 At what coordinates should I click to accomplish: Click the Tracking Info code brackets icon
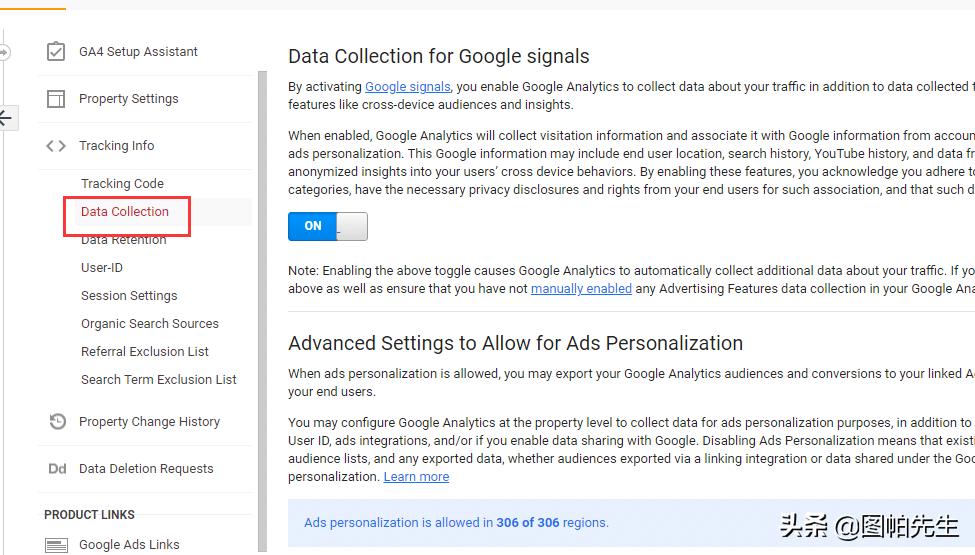coord(57,146)
